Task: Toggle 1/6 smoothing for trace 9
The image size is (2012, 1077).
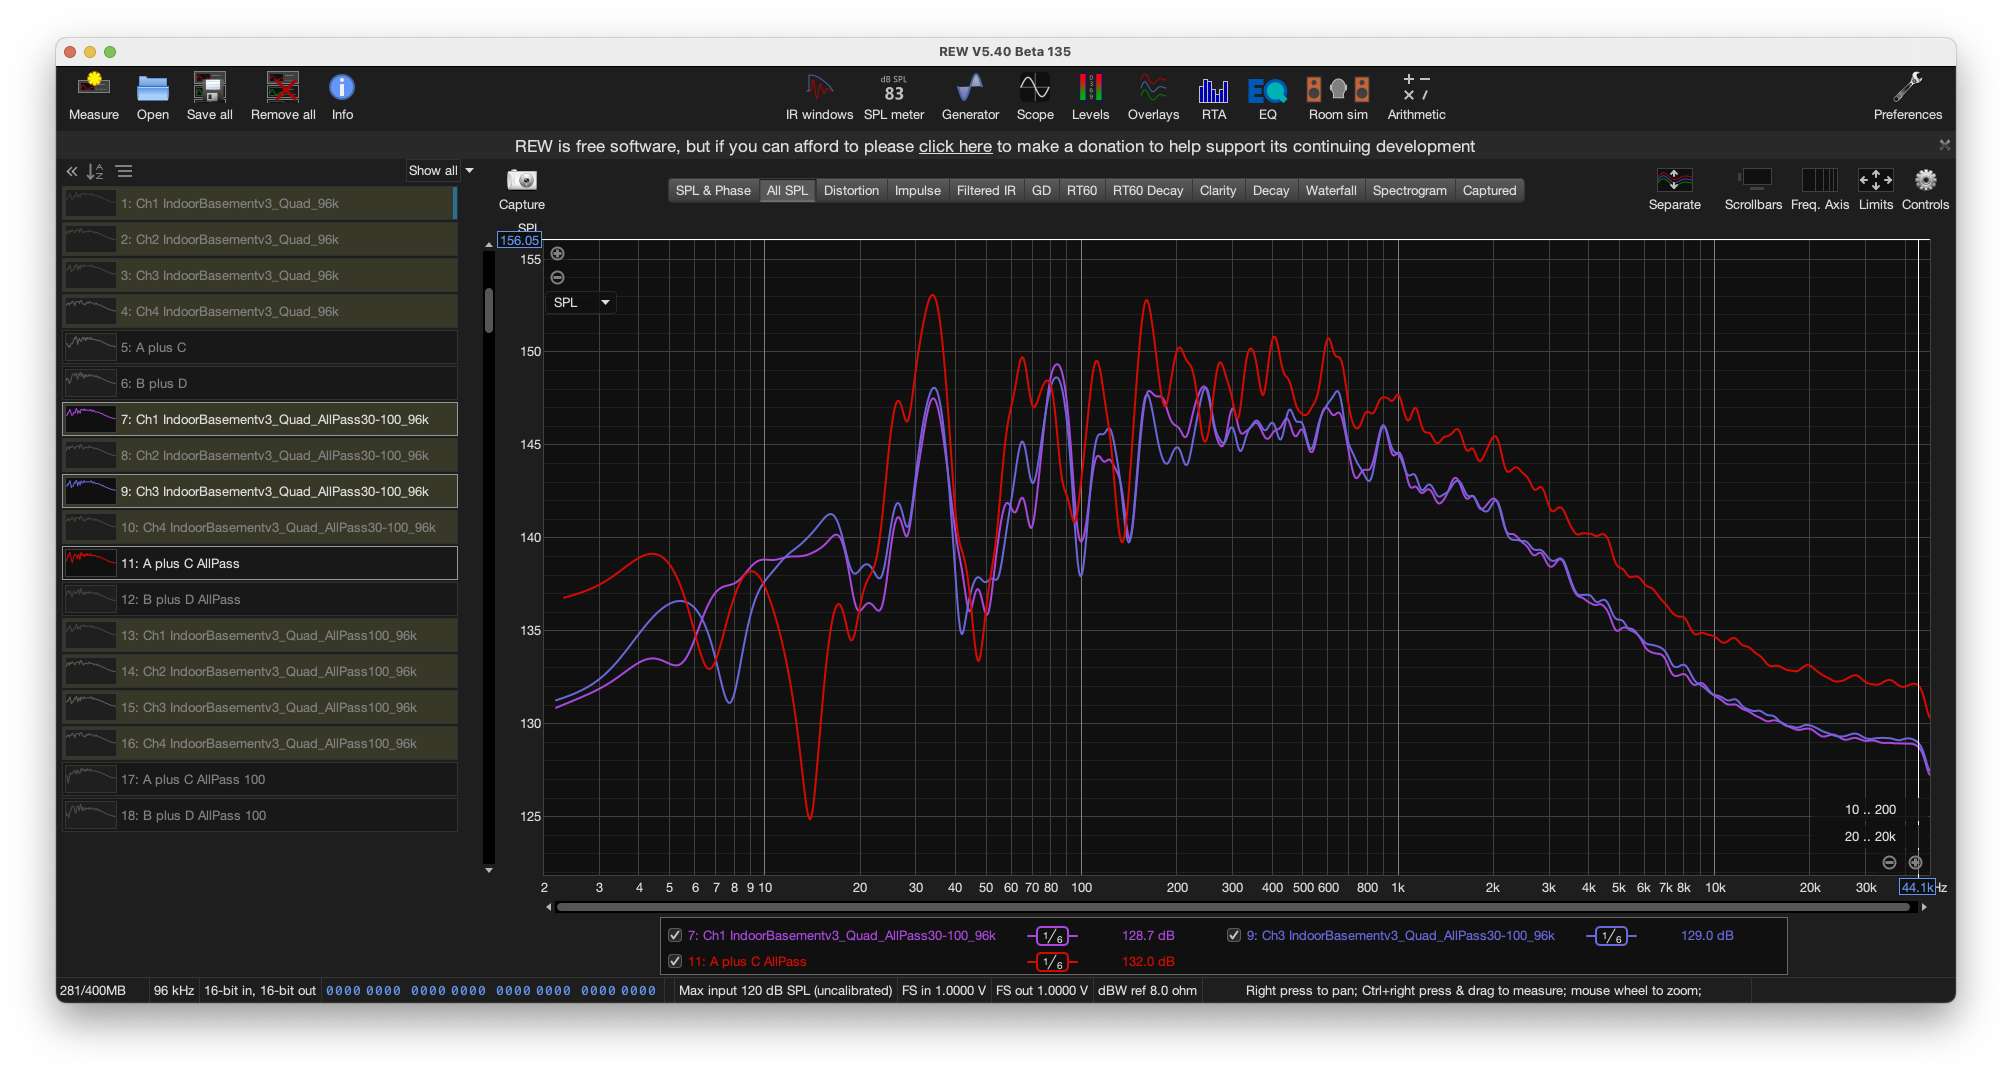Action: [x=1611, y=936]
